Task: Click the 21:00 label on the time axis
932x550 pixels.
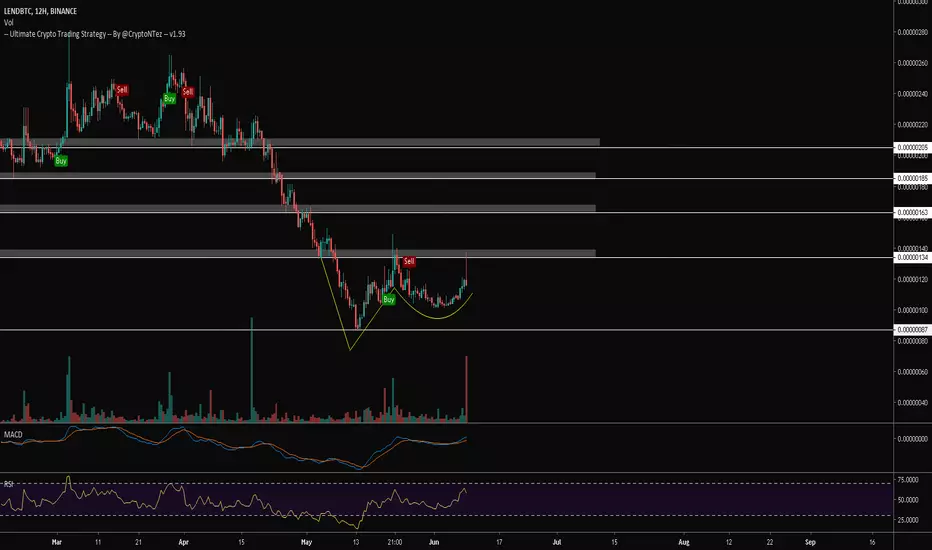Action: click(395, 542)
